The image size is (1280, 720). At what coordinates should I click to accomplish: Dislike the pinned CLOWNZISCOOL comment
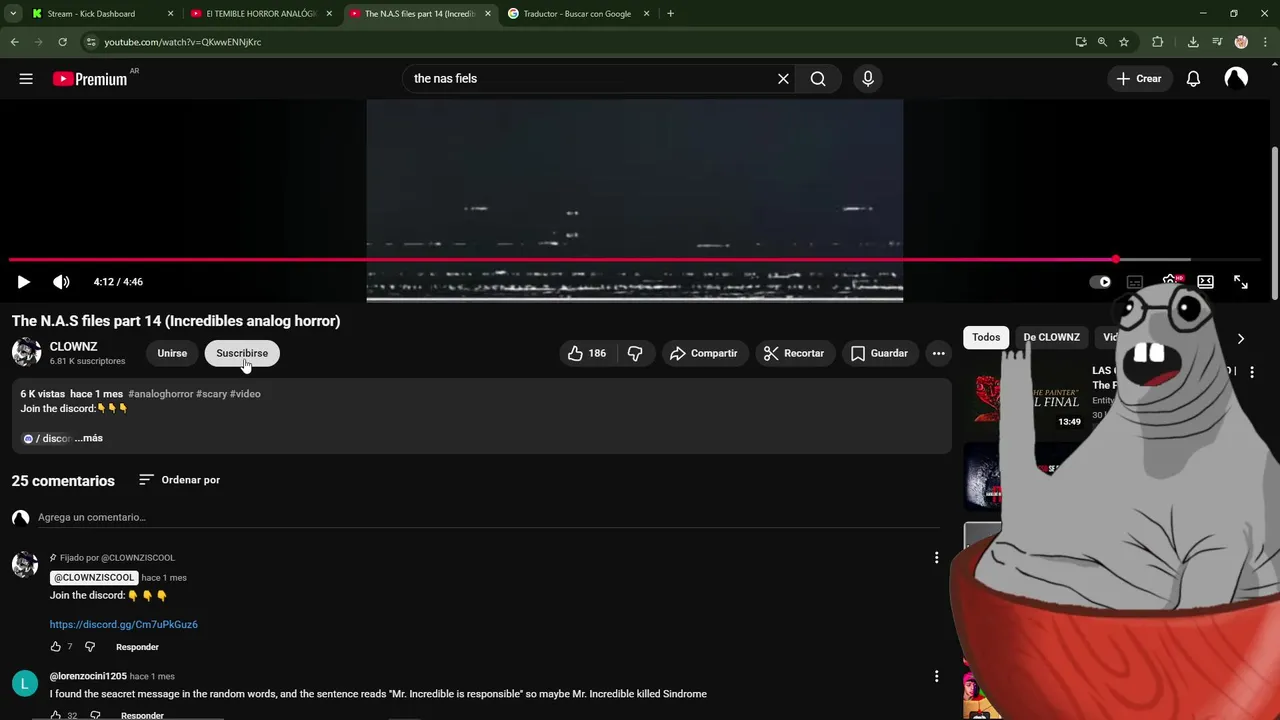pos(90,647)
